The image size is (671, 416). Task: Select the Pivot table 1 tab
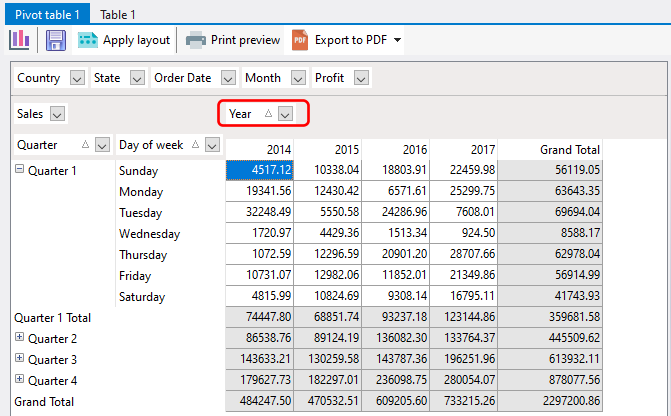[47, 15]
